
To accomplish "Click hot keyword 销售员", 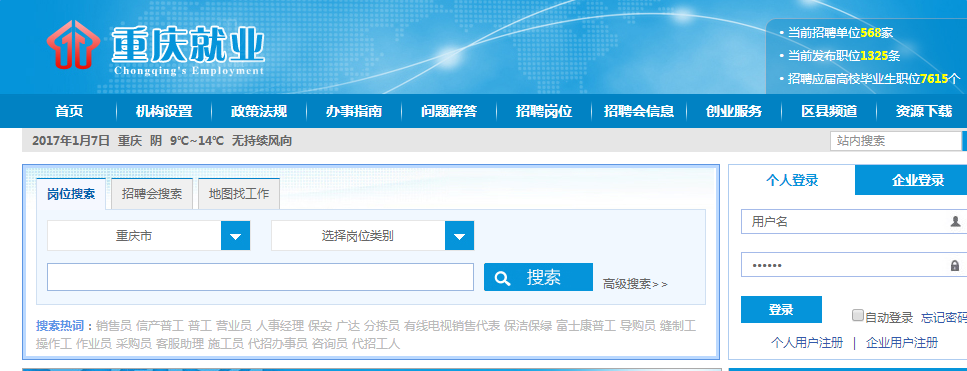I will point(113,326).
